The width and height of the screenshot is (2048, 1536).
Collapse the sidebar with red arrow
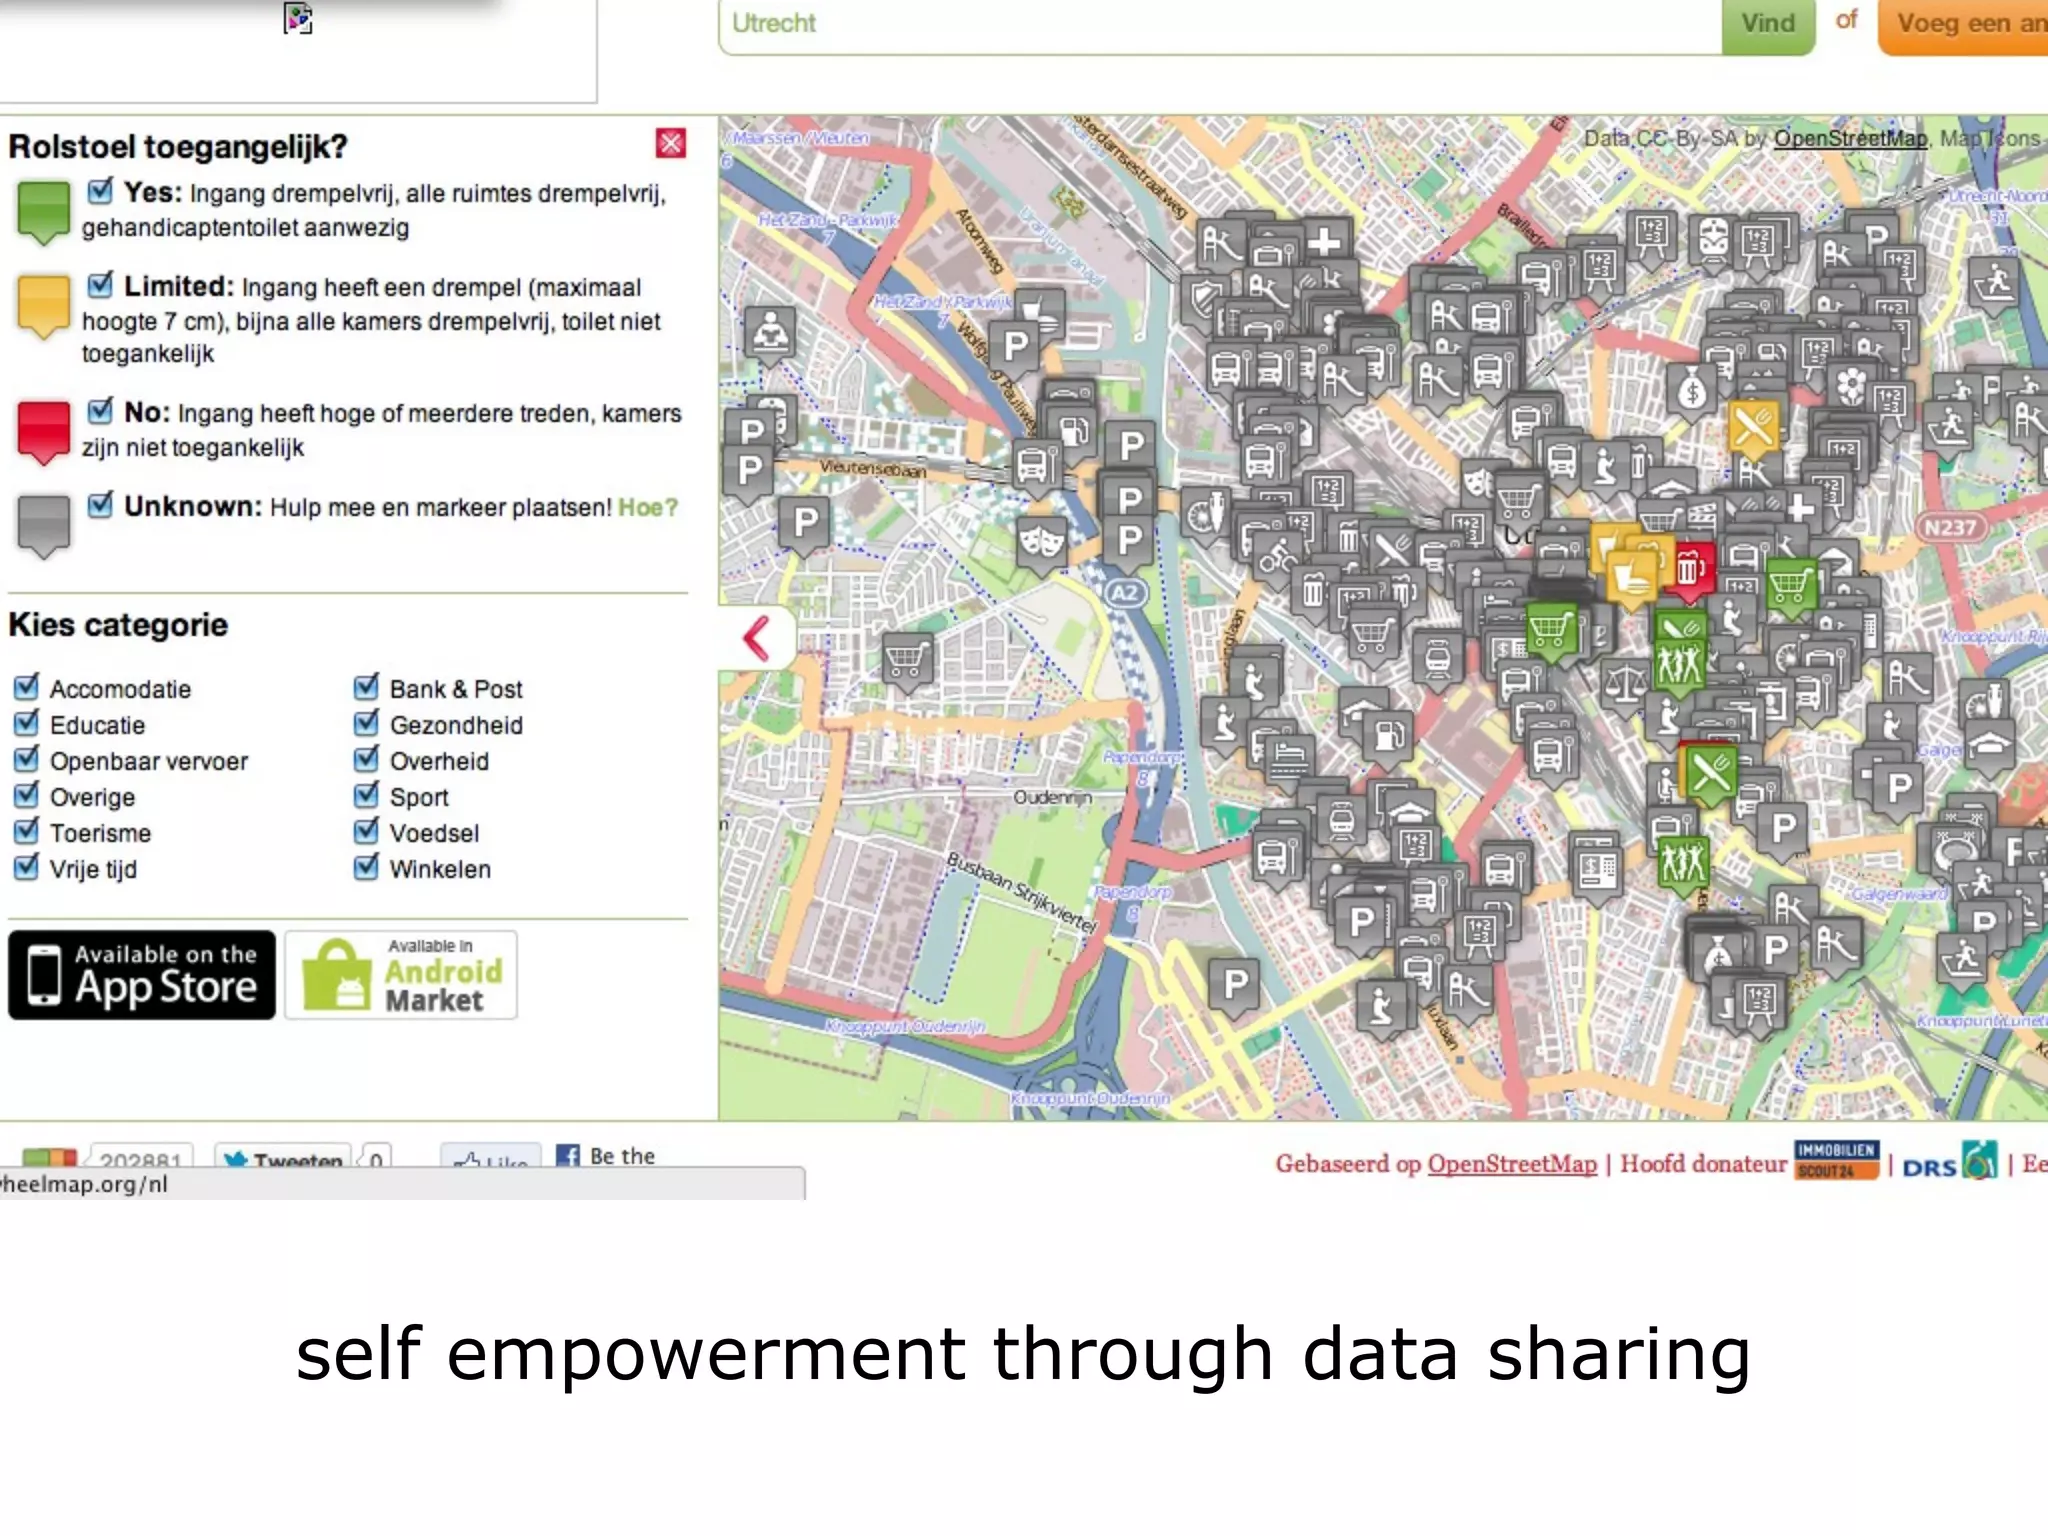click(x=757, y=638)
